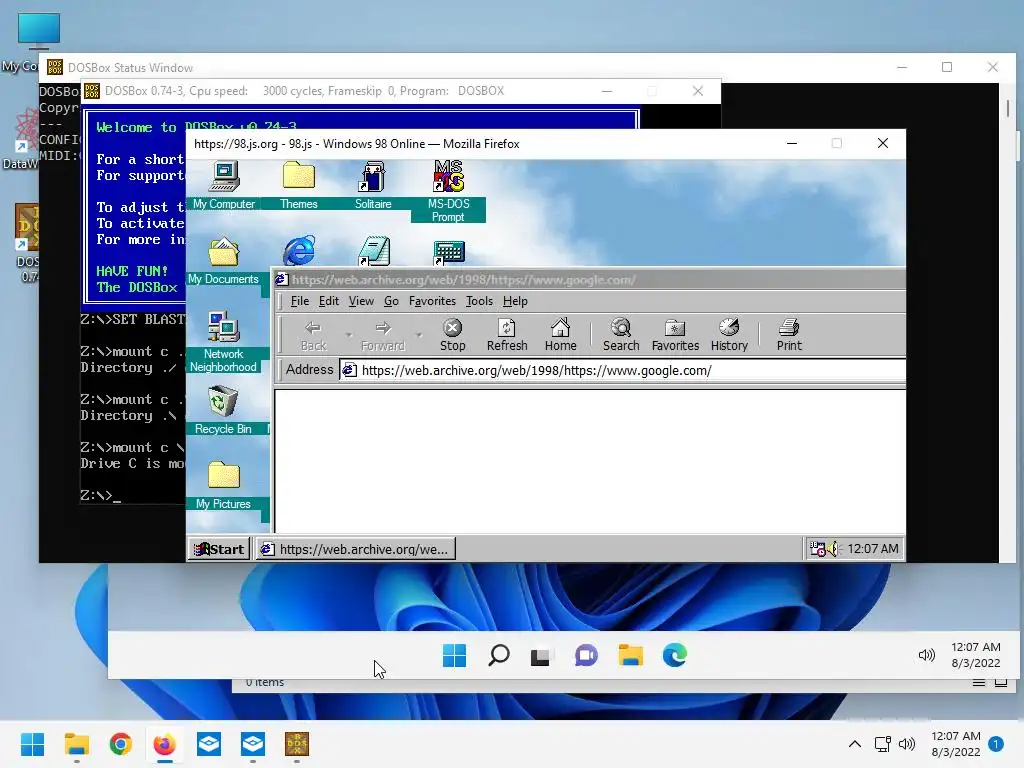Launch the Solitaire shortcut
This screenshot has width=1024, height=768.
[x=373, y=184]
